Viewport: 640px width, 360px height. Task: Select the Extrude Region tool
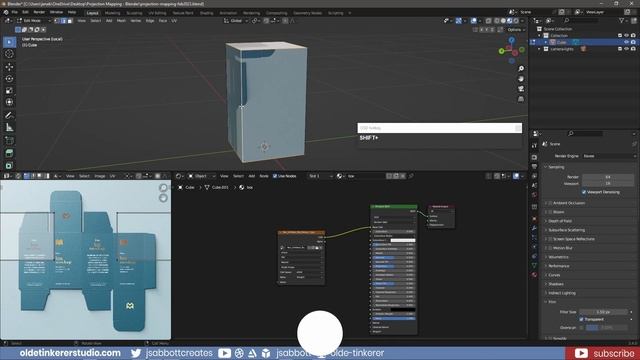[9, 153]
